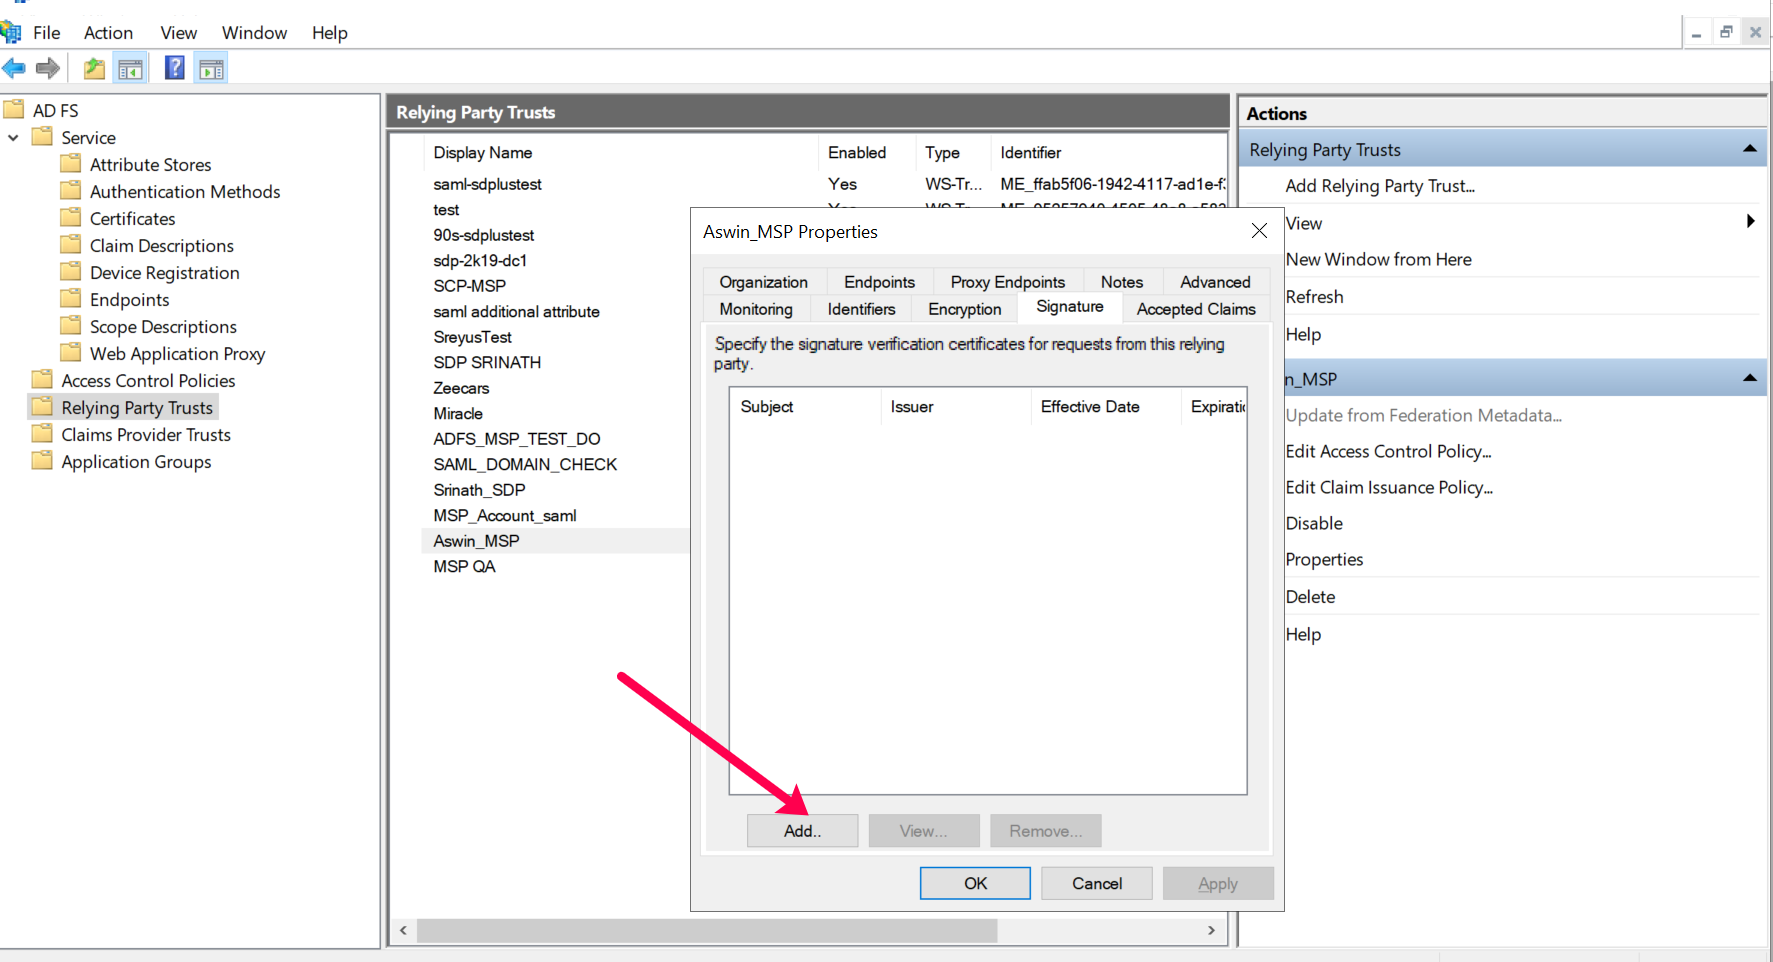
Task: Click the Add button for signature certificates
Action: point(802,831)
